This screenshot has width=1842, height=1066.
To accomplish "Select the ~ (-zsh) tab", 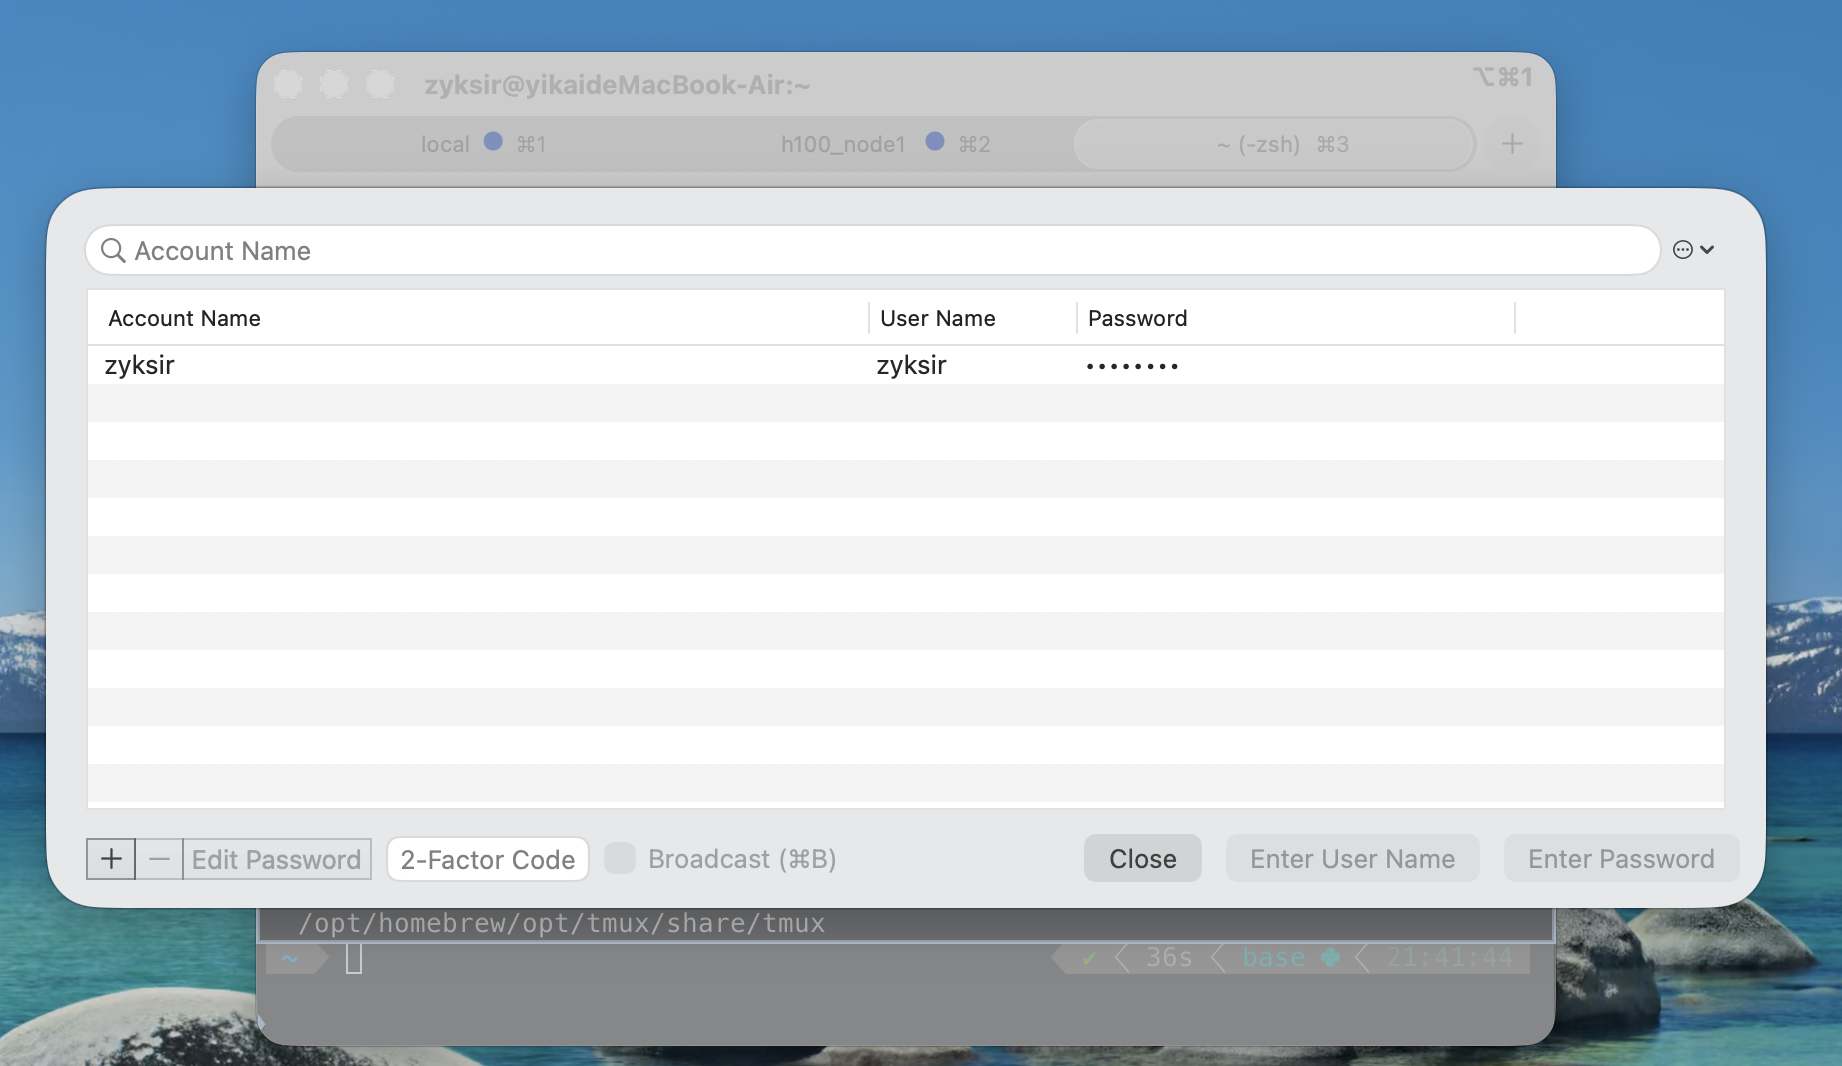I will click(x=1274, y=144).
